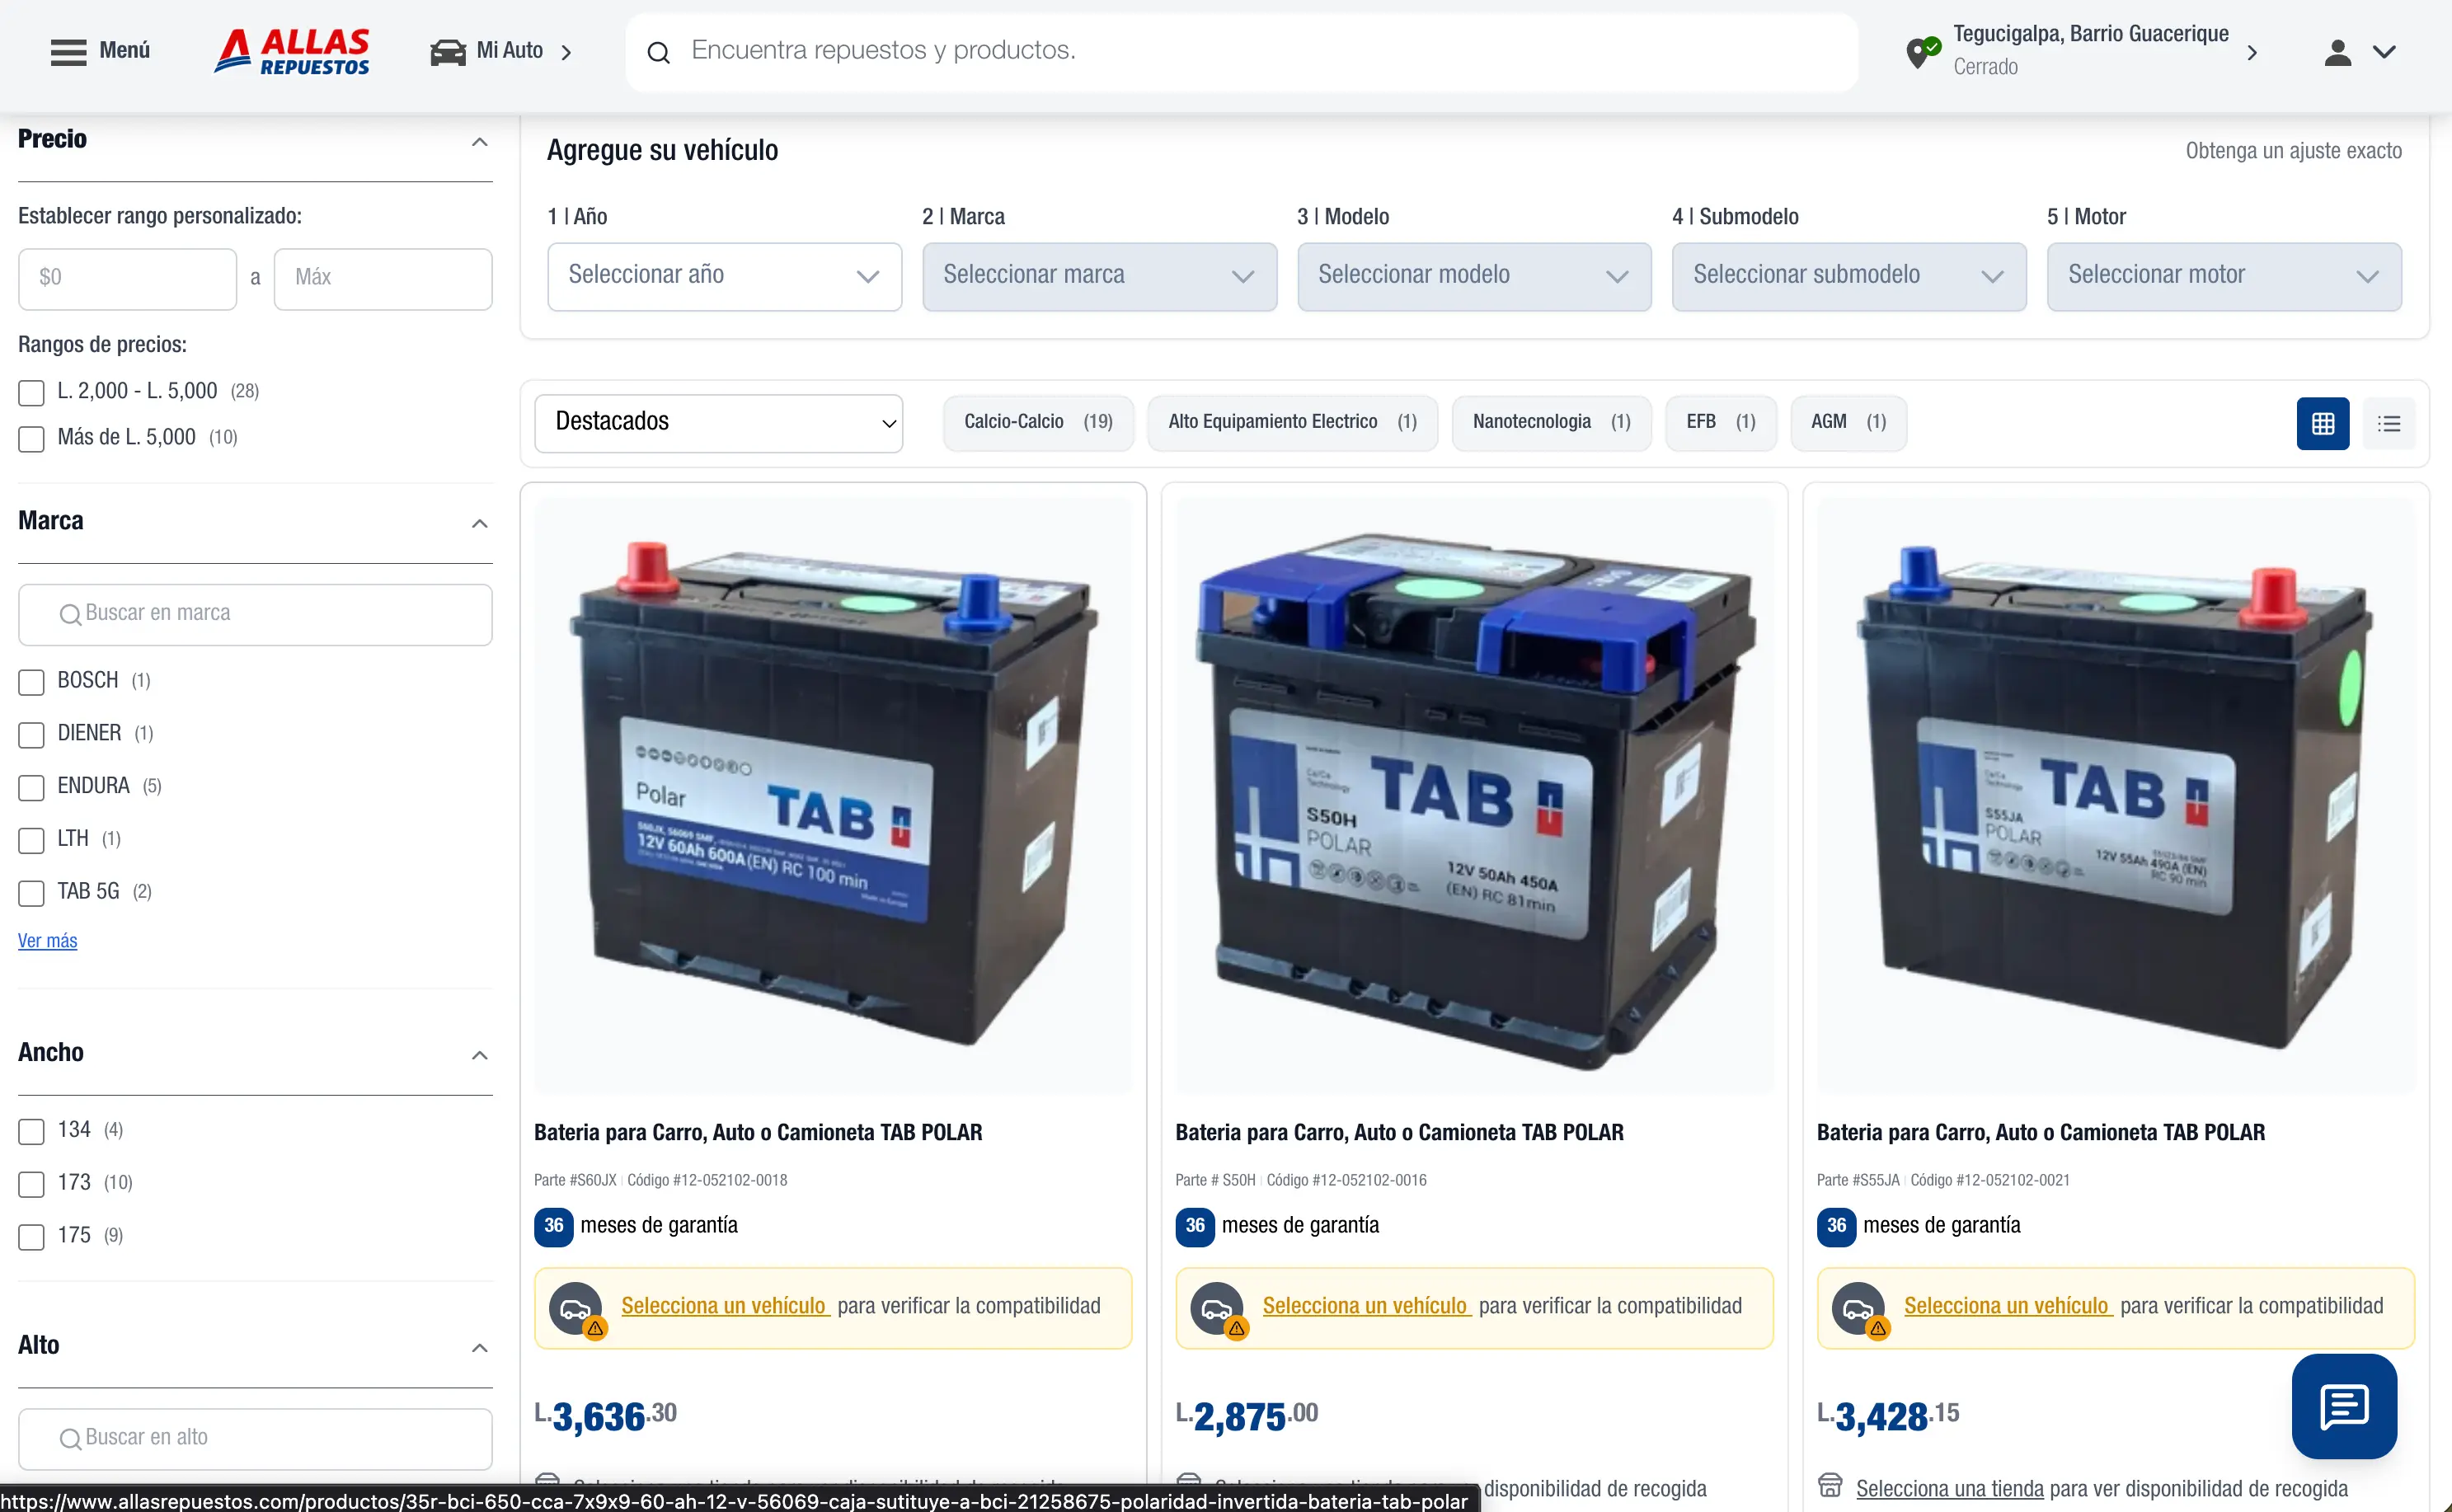
Task: Switch to grid view layout
Action: (x=2322, y=423)
